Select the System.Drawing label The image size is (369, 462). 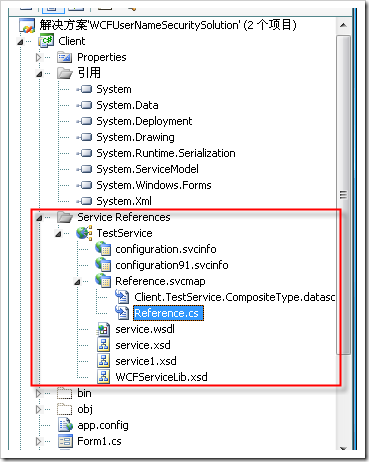pos(135,137)
